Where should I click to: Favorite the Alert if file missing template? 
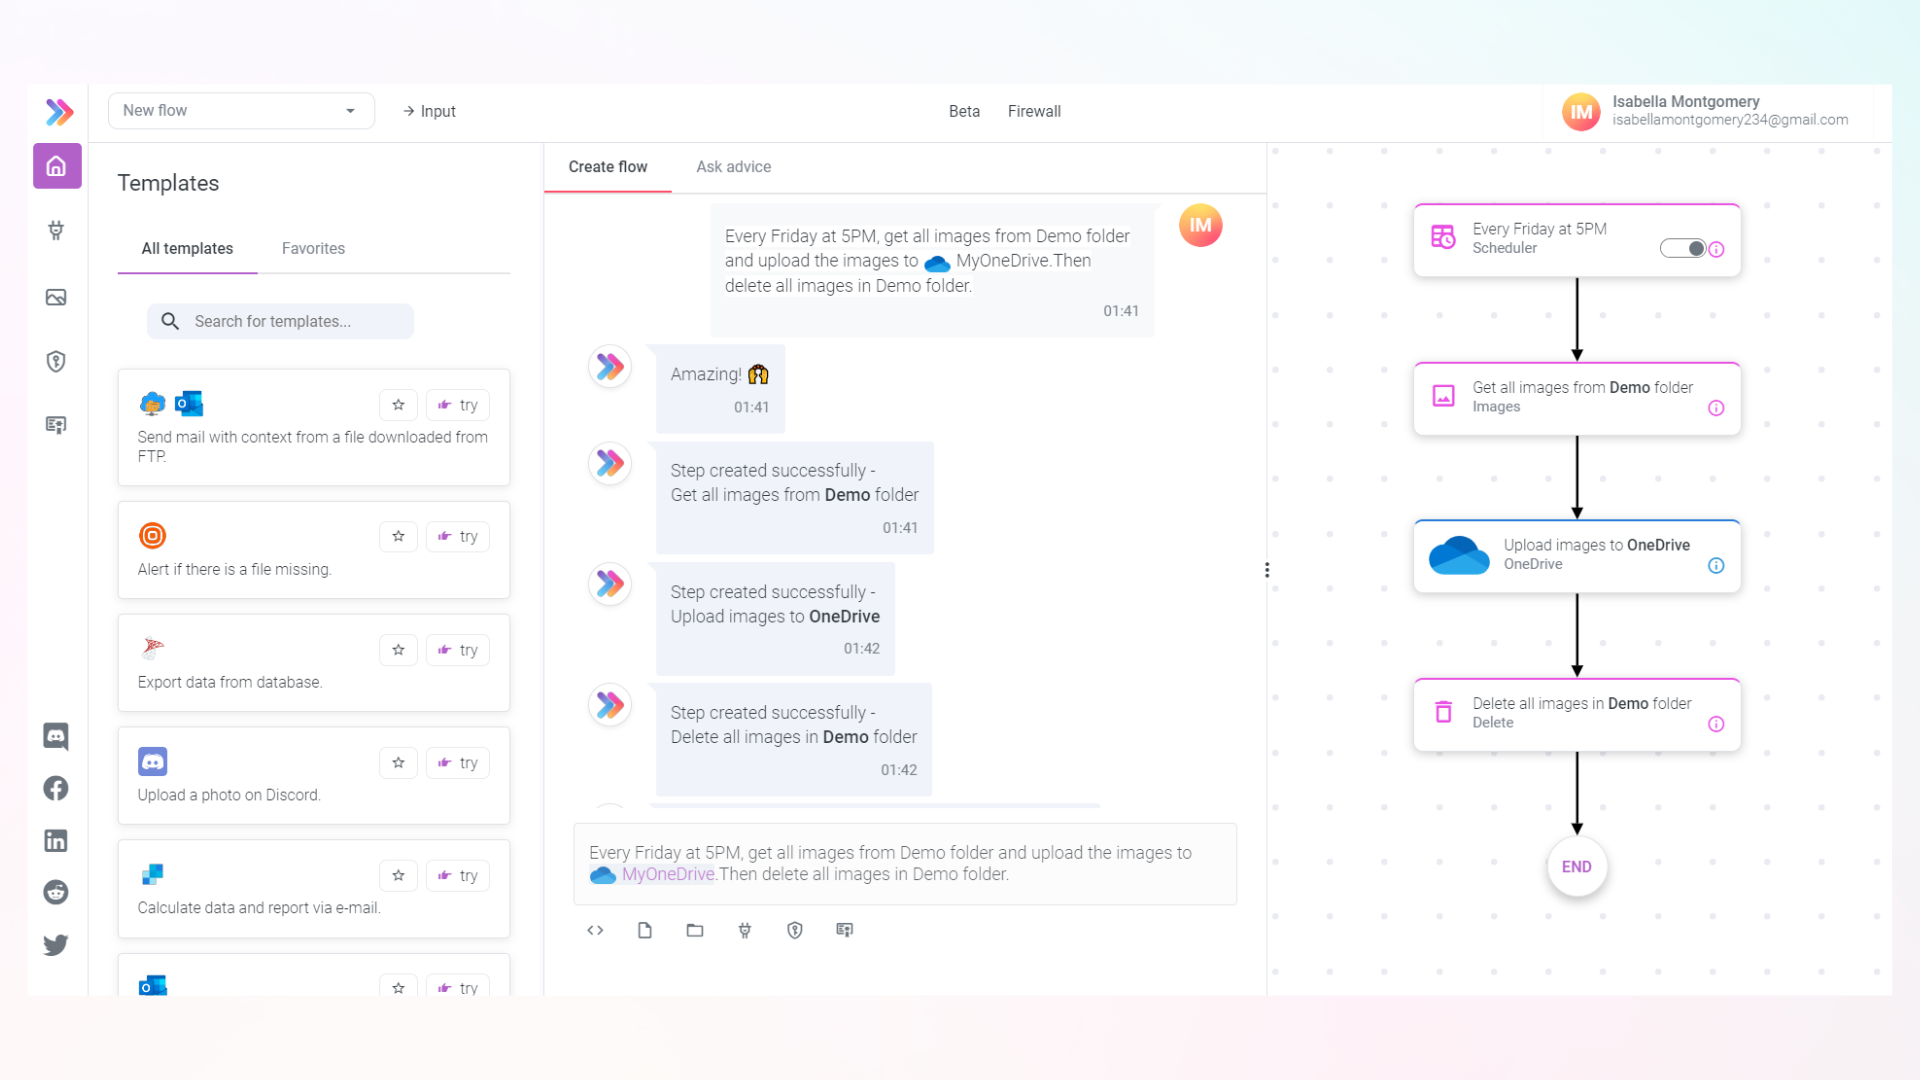398,536
